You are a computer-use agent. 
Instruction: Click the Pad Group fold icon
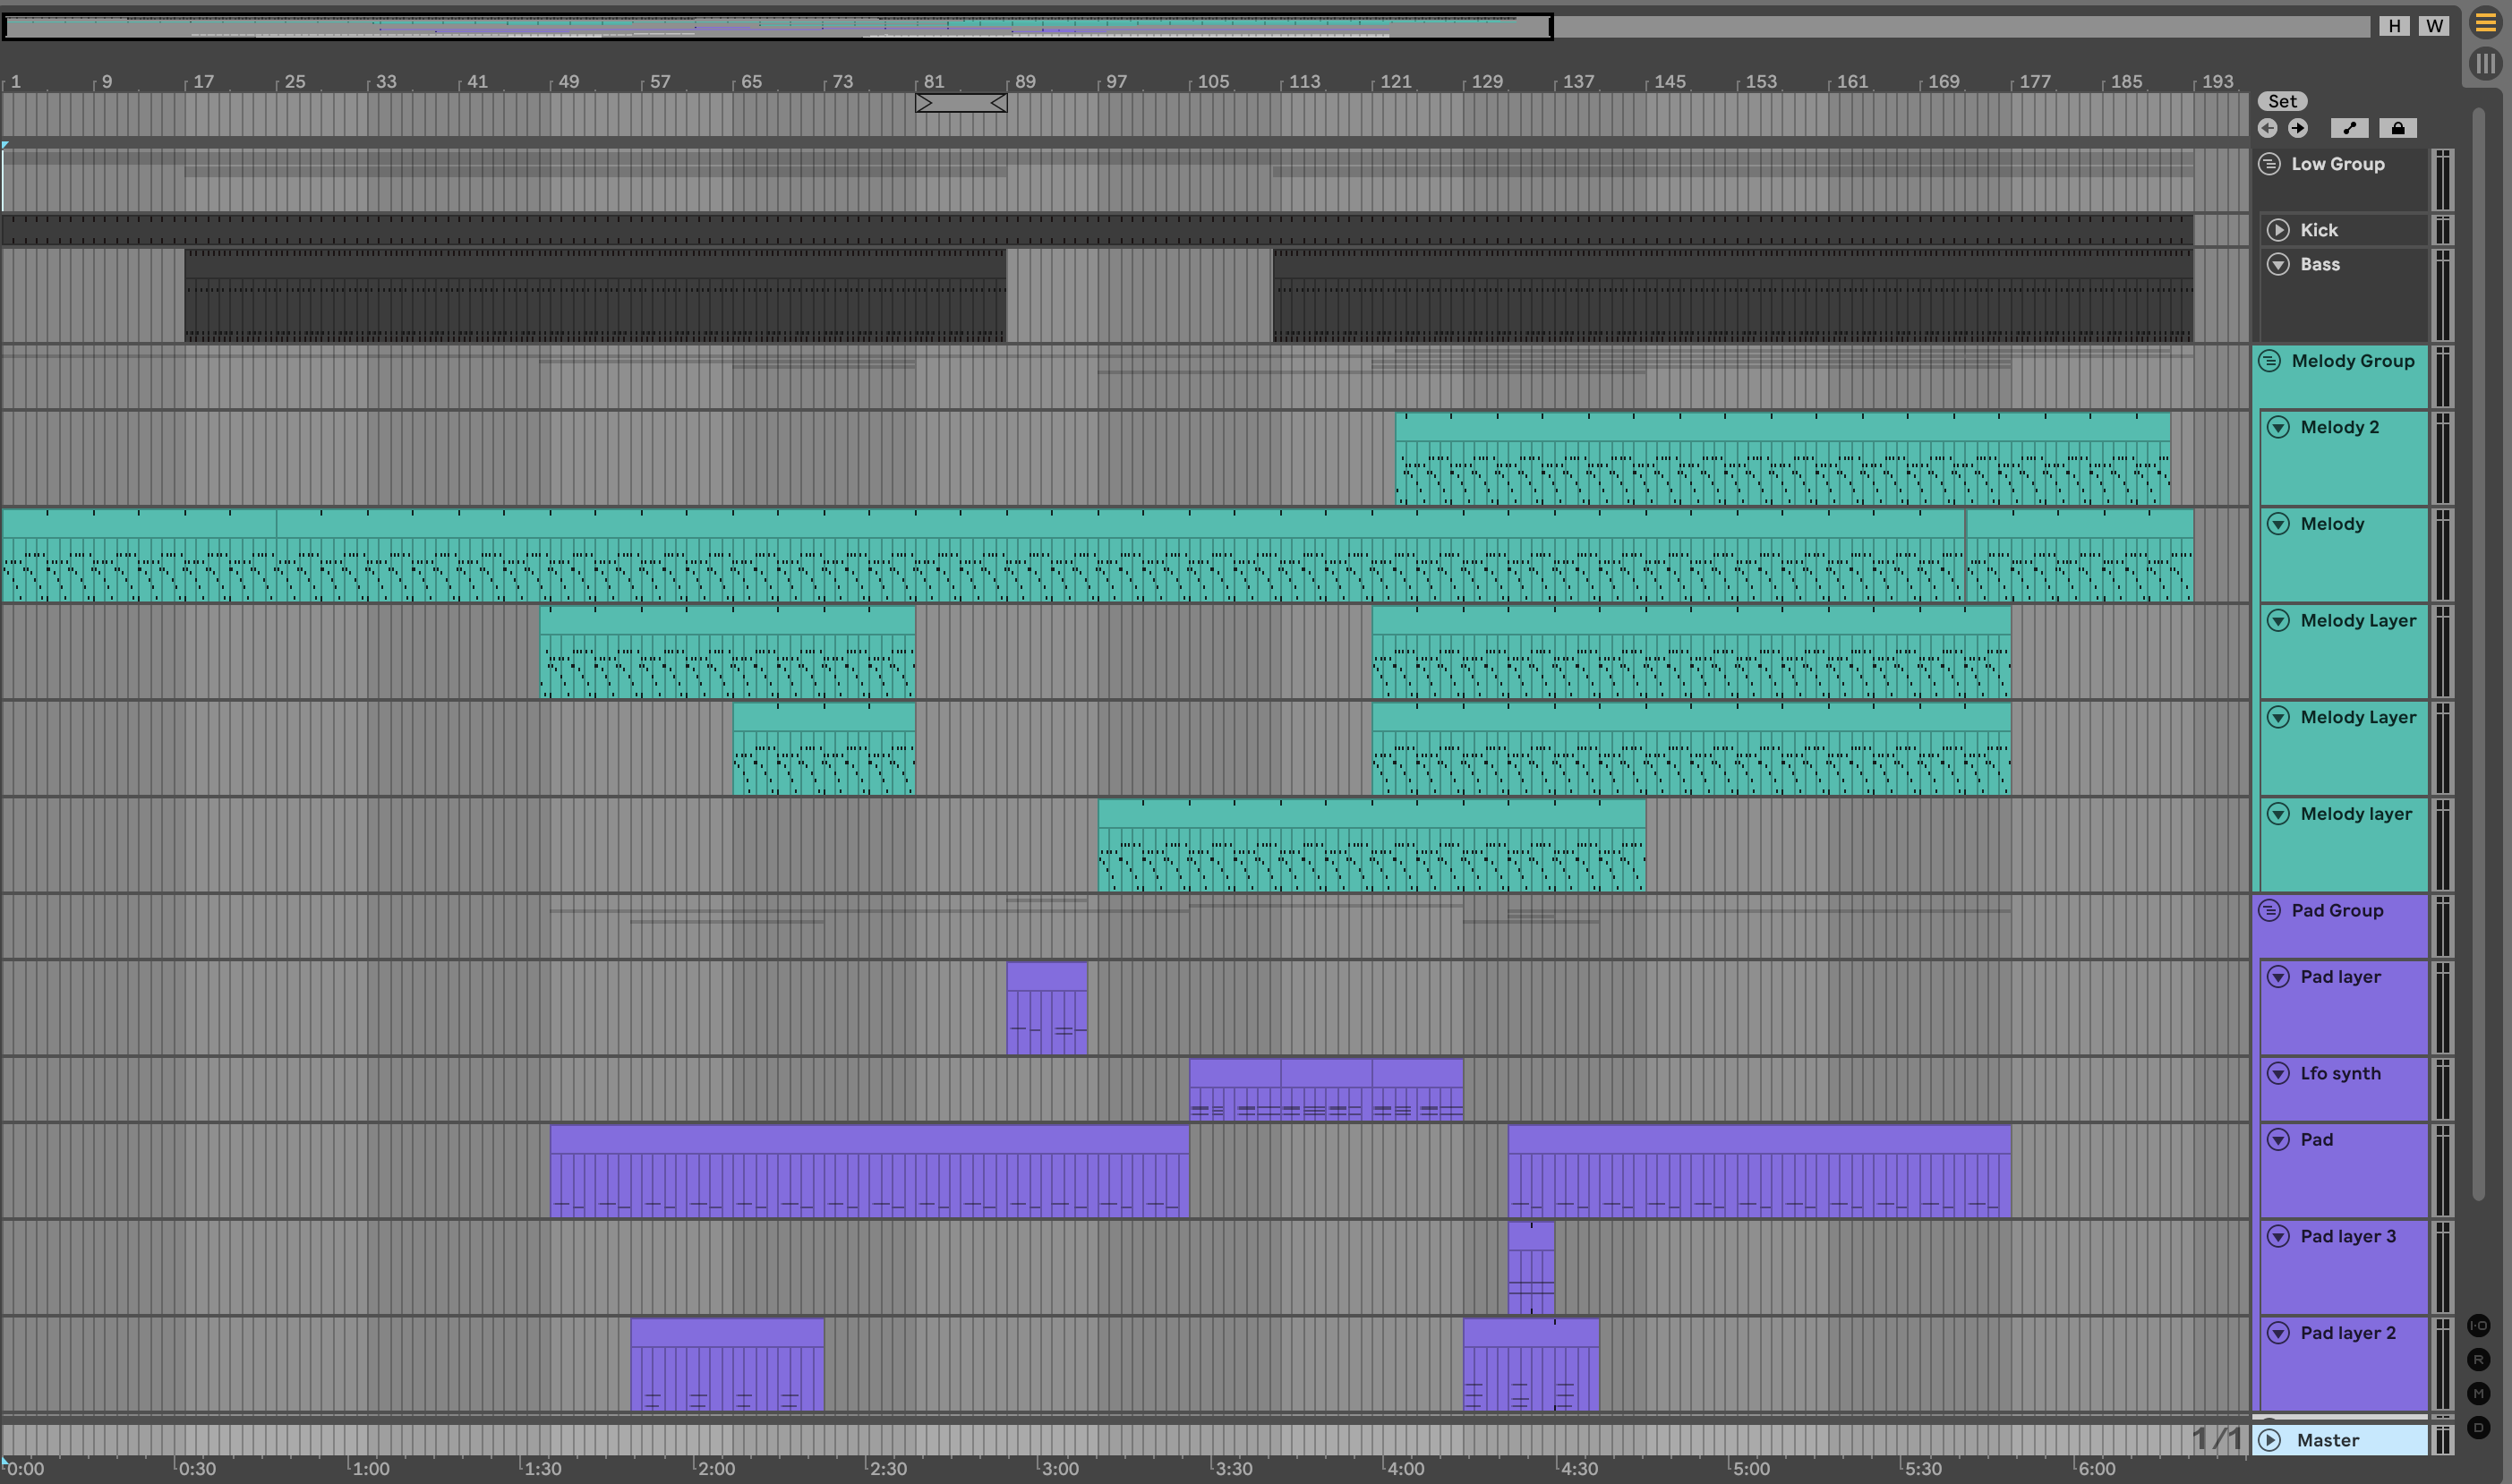point(2270,910)
